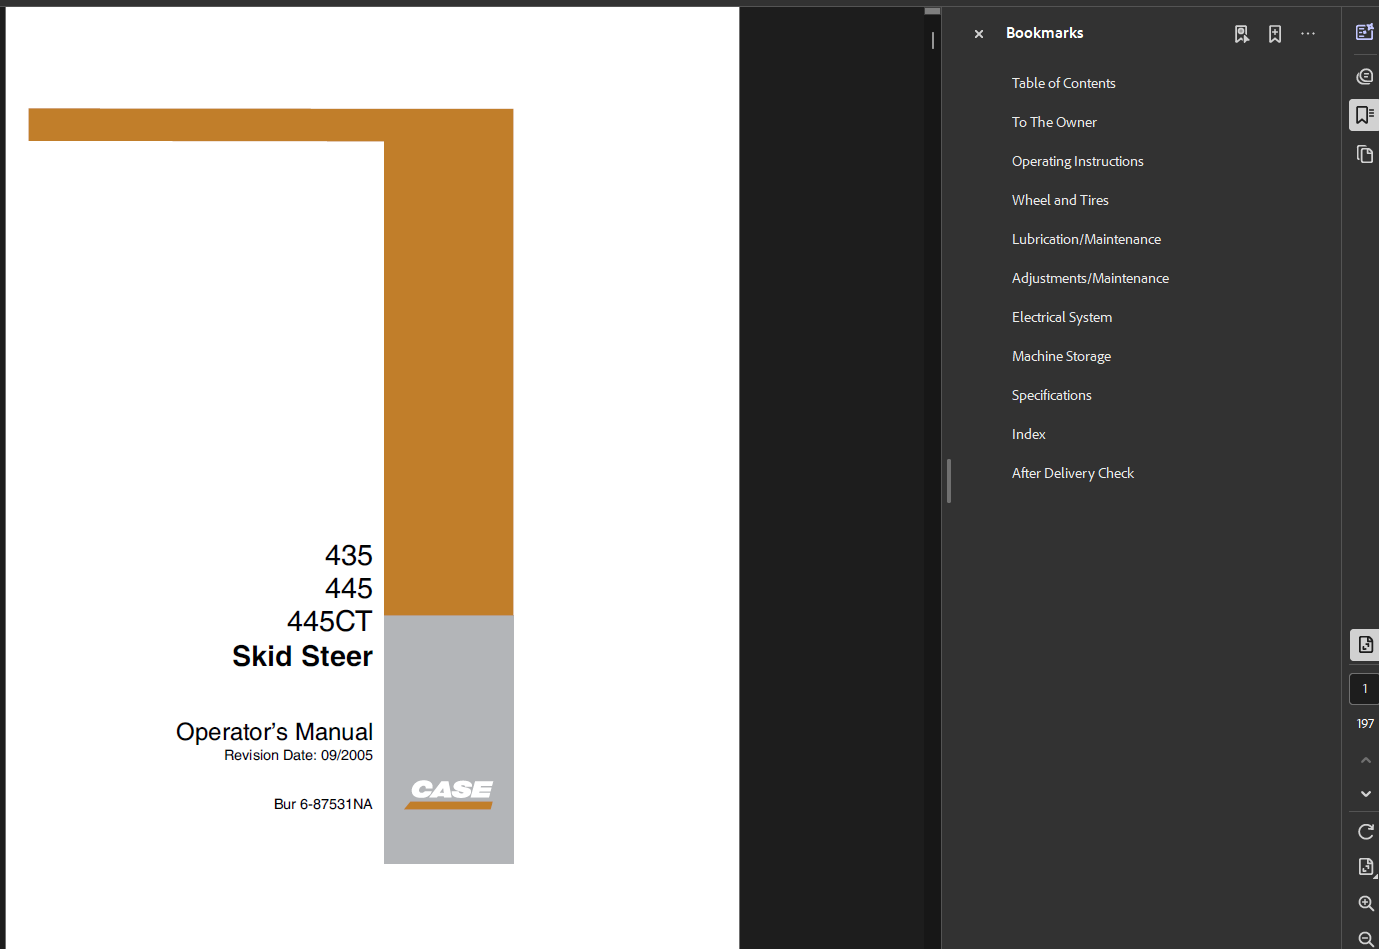
Task: Go to the previous page arrow
Action: [1366, 760]
